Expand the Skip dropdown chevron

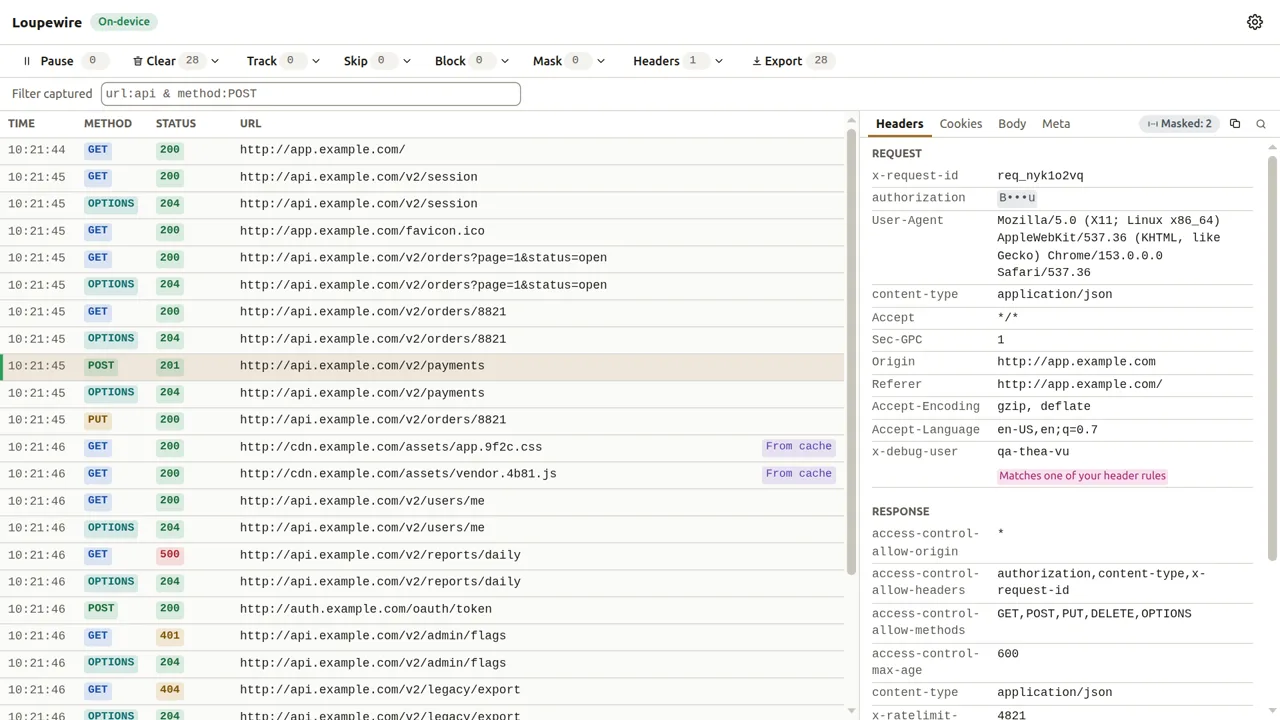(x=406, y=61)
